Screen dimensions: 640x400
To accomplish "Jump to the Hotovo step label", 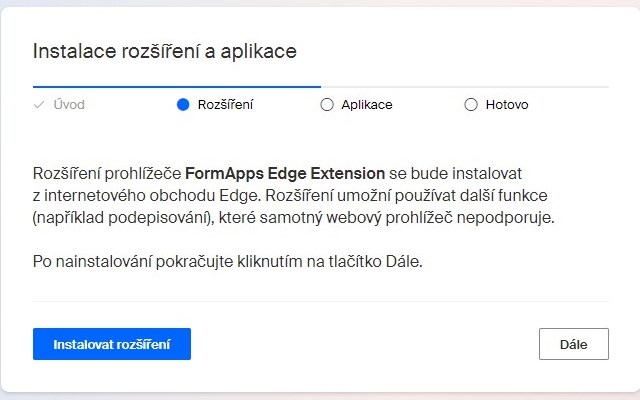I will tap(507, 105).
